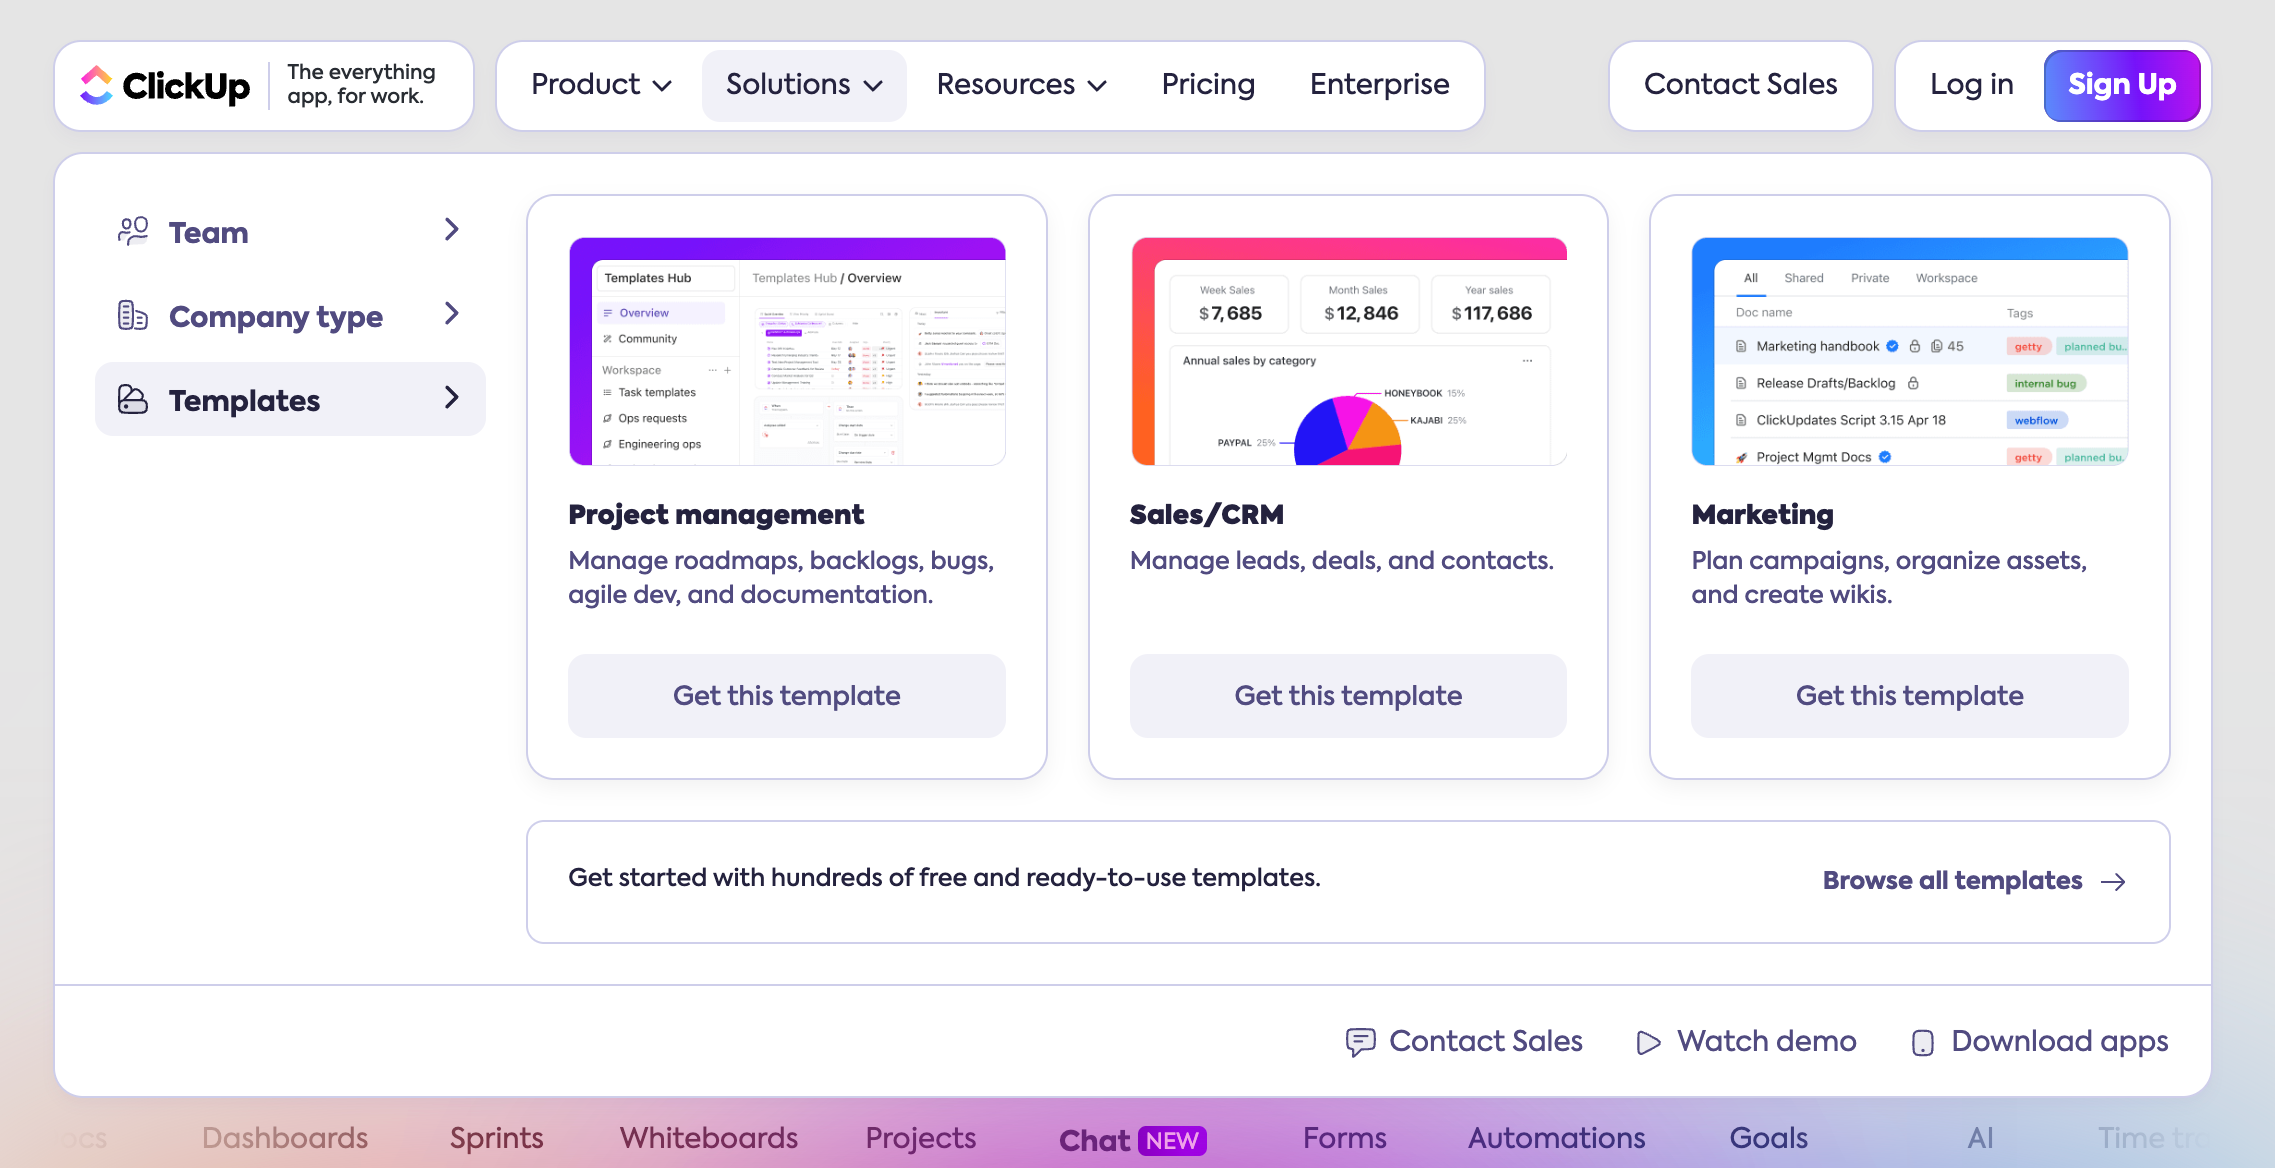Open the Marketing template preview thumbnail

1909,351
